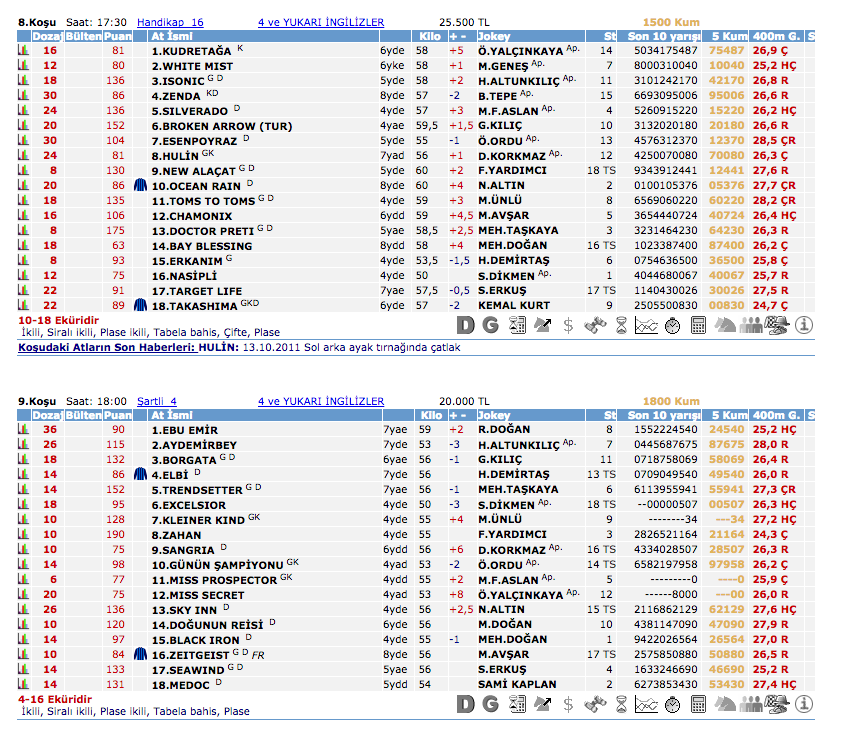Click the G icon under race 9 table
The image size is (842, 736).
pos(490,704)
